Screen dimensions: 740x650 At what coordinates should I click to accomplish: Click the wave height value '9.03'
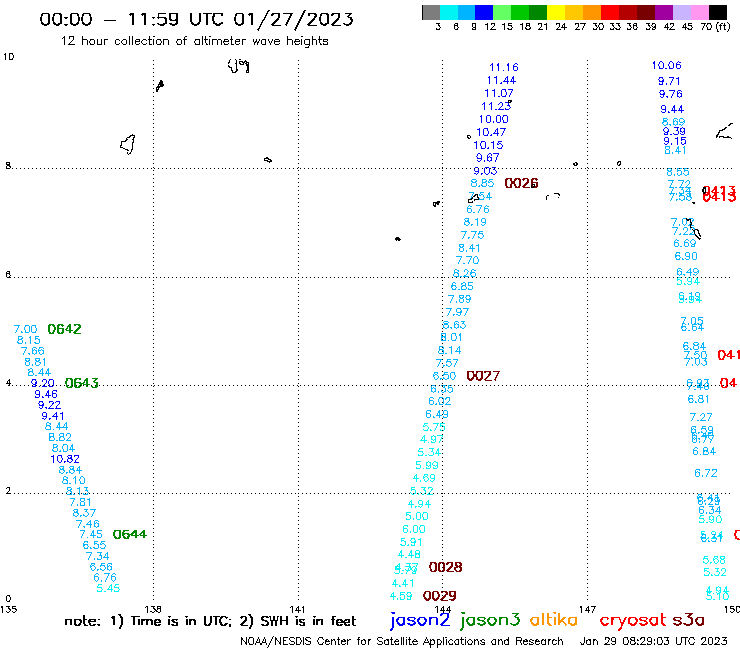click(485, 171)
